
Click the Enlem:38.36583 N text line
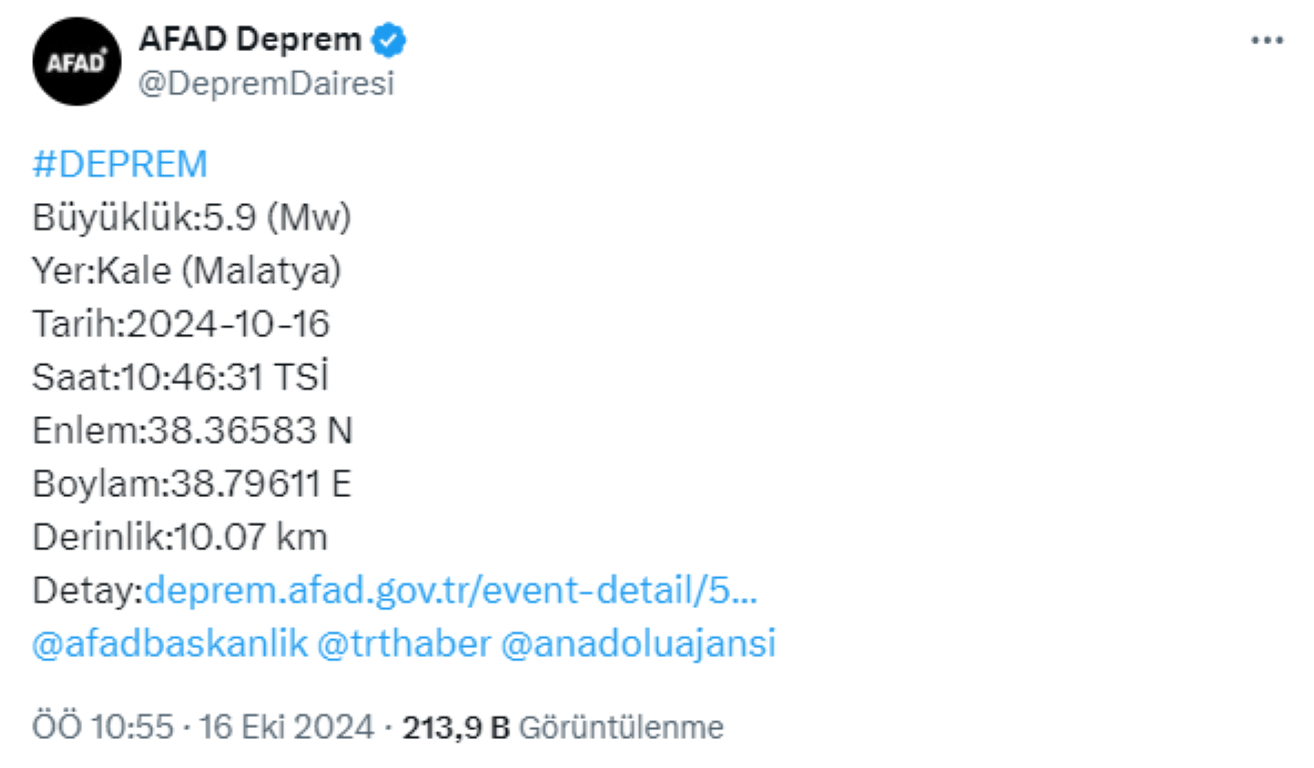click(193, 431)
